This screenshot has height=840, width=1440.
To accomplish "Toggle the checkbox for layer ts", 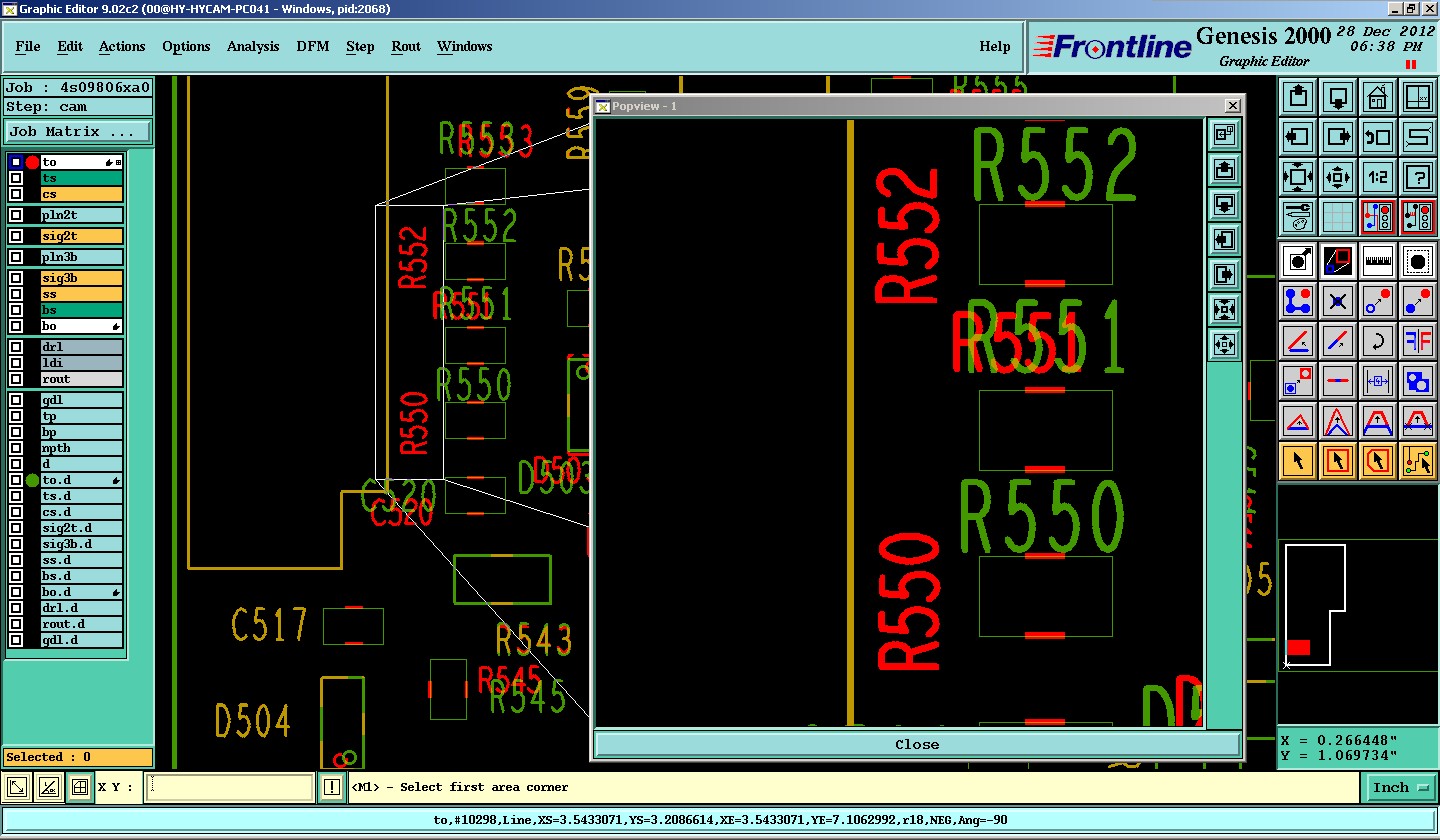I will 16,178.
